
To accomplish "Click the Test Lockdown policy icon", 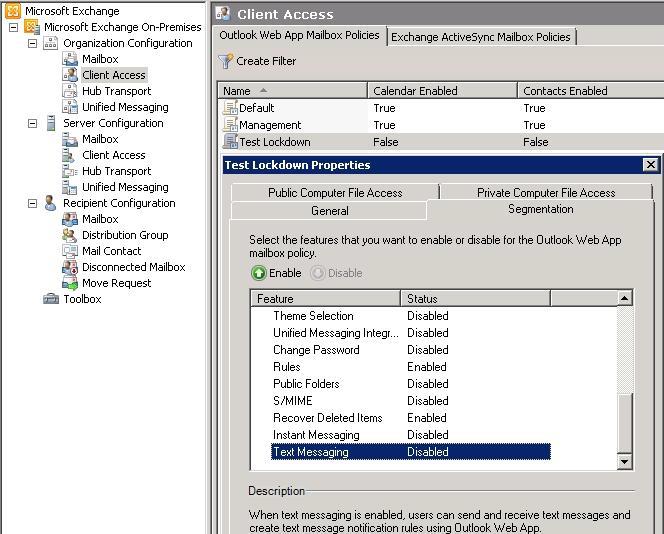I will [230, 142].
